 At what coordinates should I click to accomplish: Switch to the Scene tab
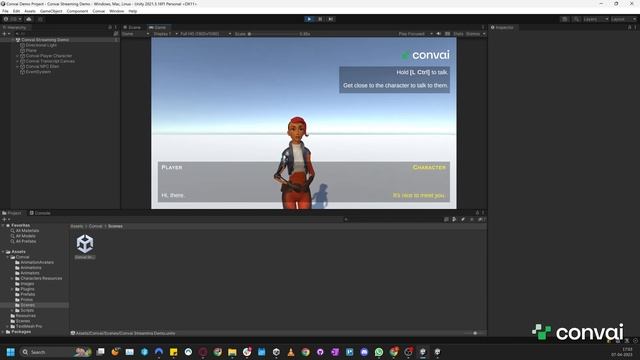[x=132, y=27]
